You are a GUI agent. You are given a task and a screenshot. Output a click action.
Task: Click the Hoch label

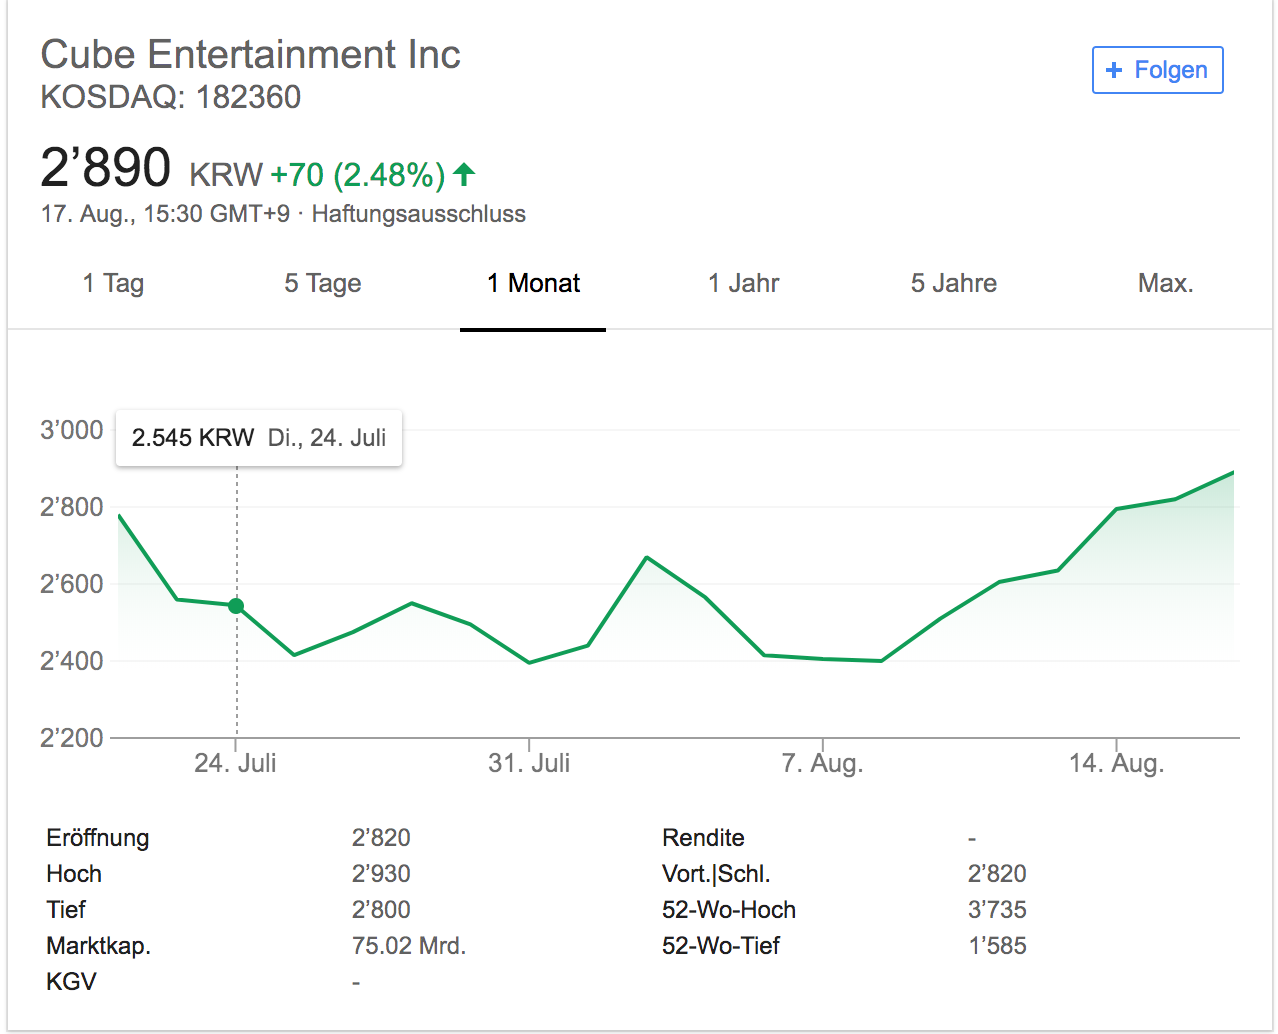coord(74,874)
